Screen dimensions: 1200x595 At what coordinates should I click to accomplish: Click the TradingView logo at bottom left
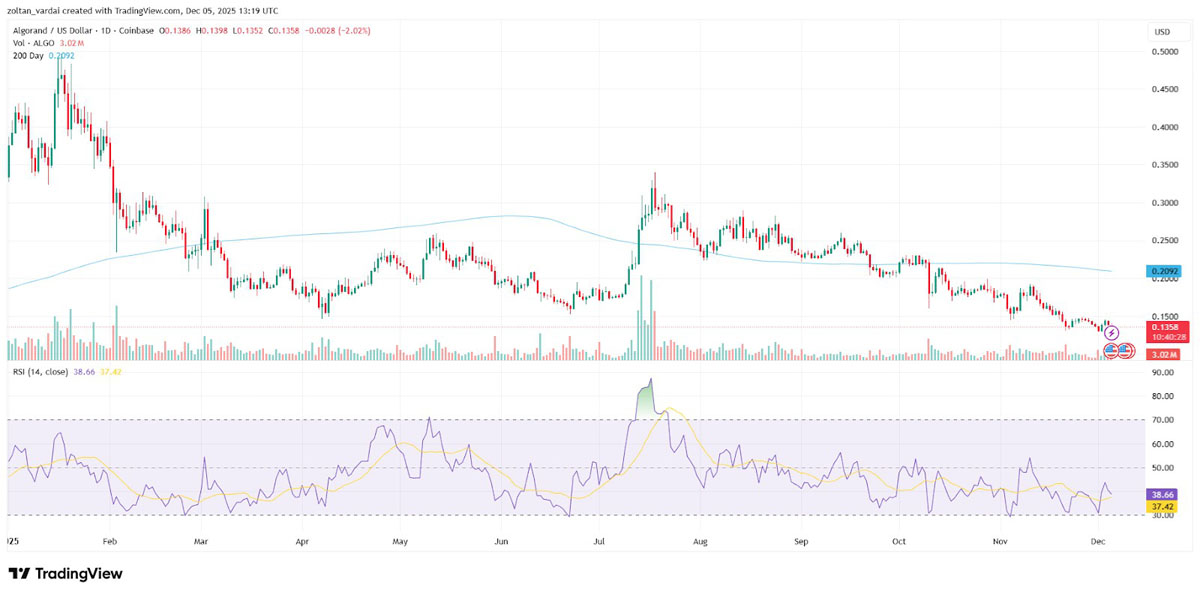[x=65, y=574]
